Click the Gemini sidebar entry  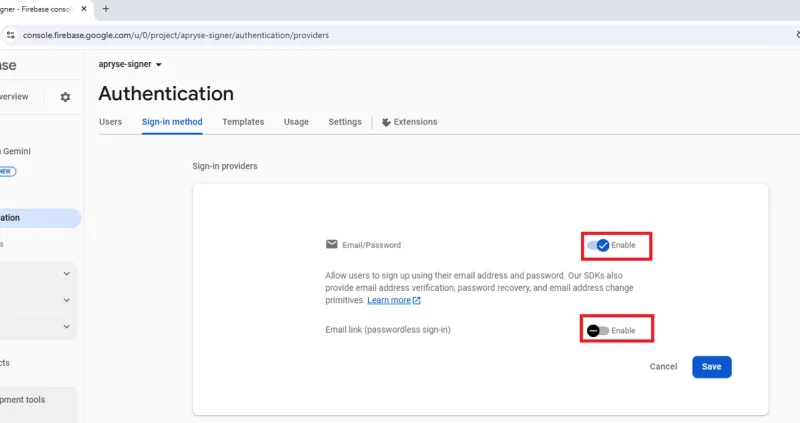pyautogui.click(x=16, y=152)
